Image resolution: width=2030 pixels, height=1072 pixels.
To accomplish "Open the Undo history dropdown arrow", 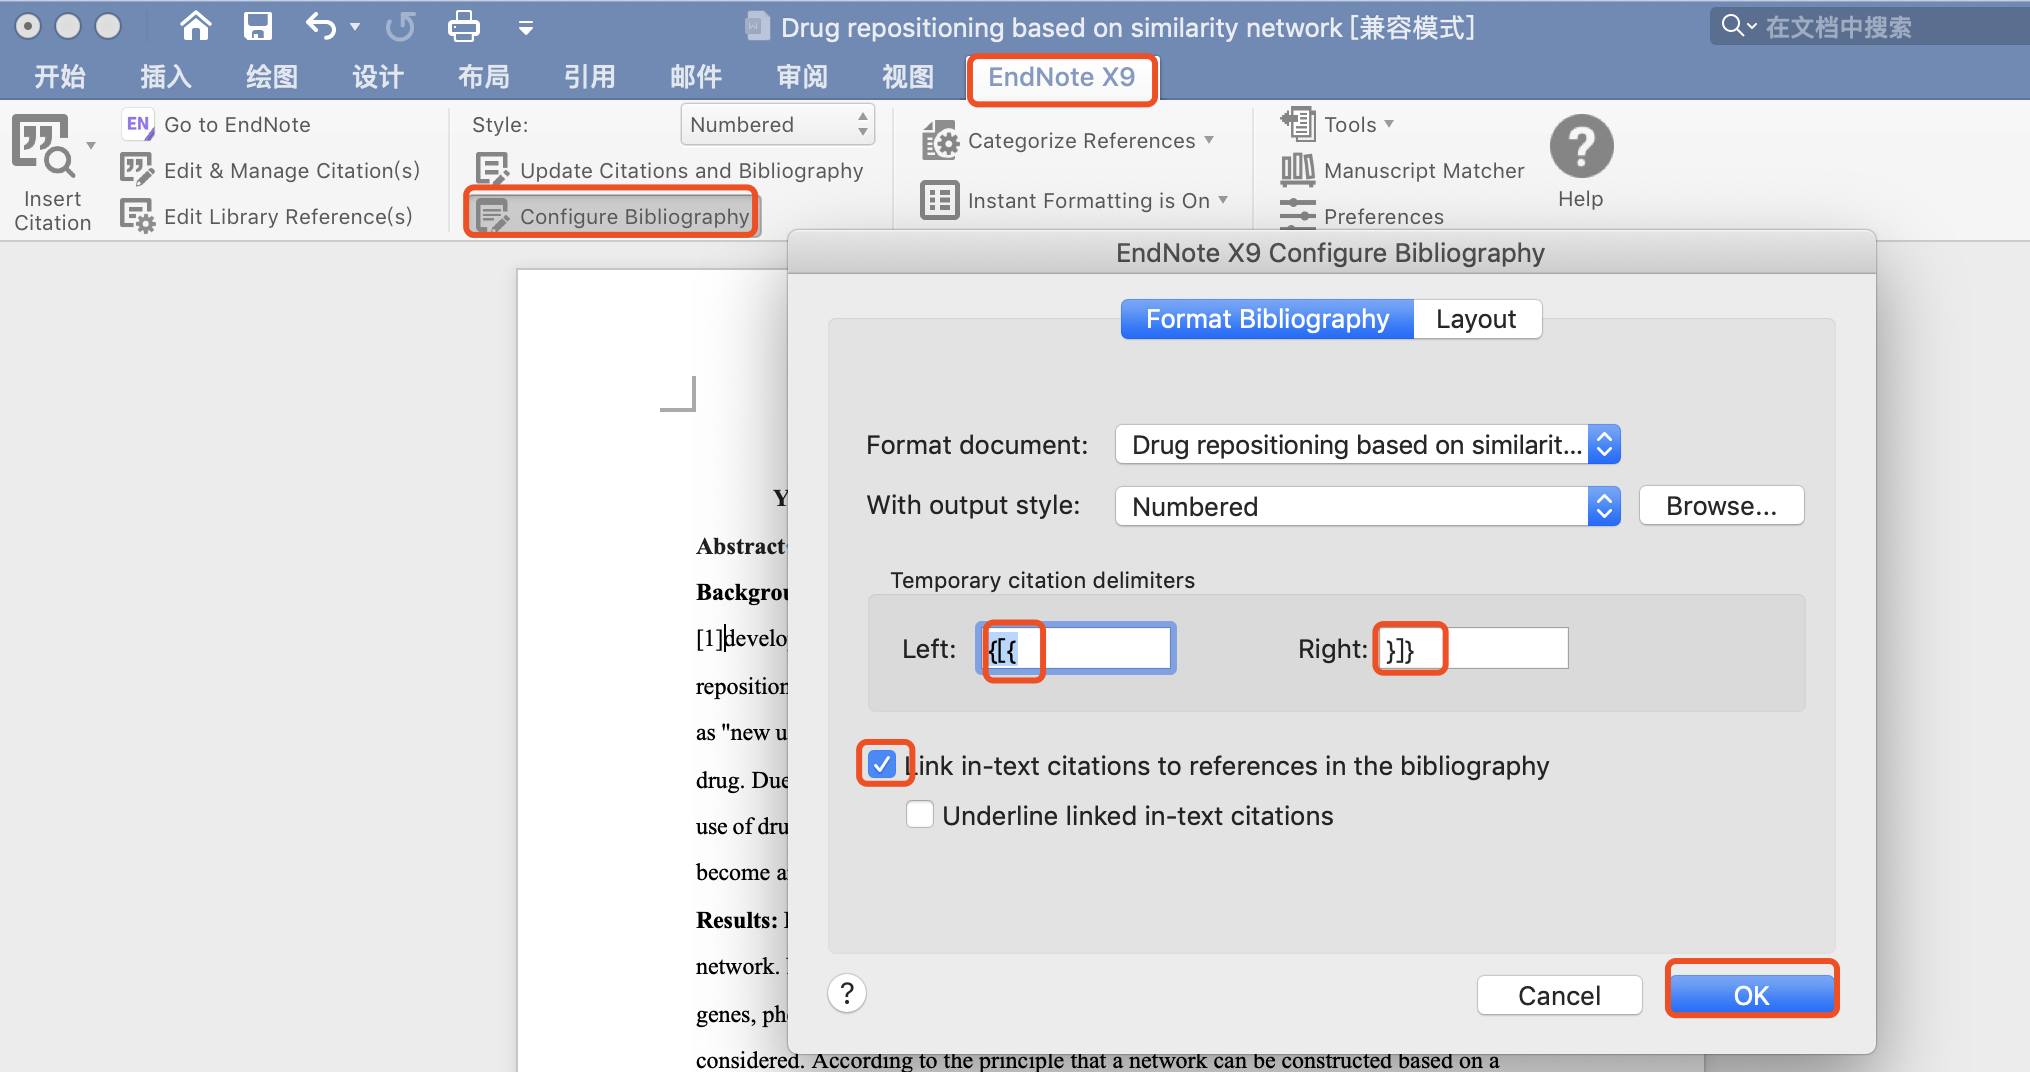I will [355, 27].
